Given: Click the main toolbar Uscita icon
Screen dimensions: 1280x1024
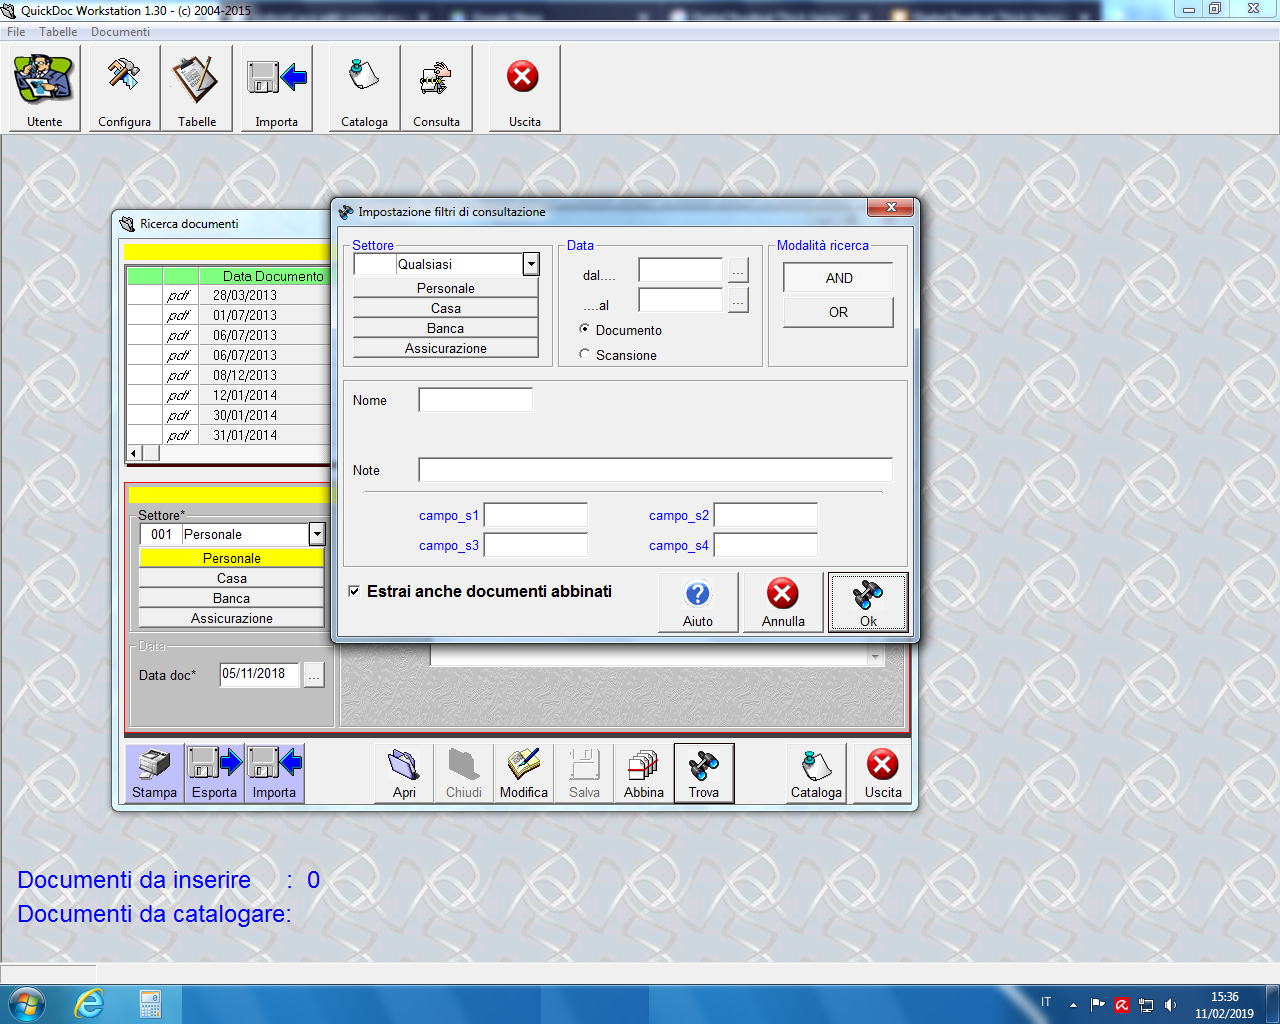Looking at the screenshot, I should [x=524, y=88].
